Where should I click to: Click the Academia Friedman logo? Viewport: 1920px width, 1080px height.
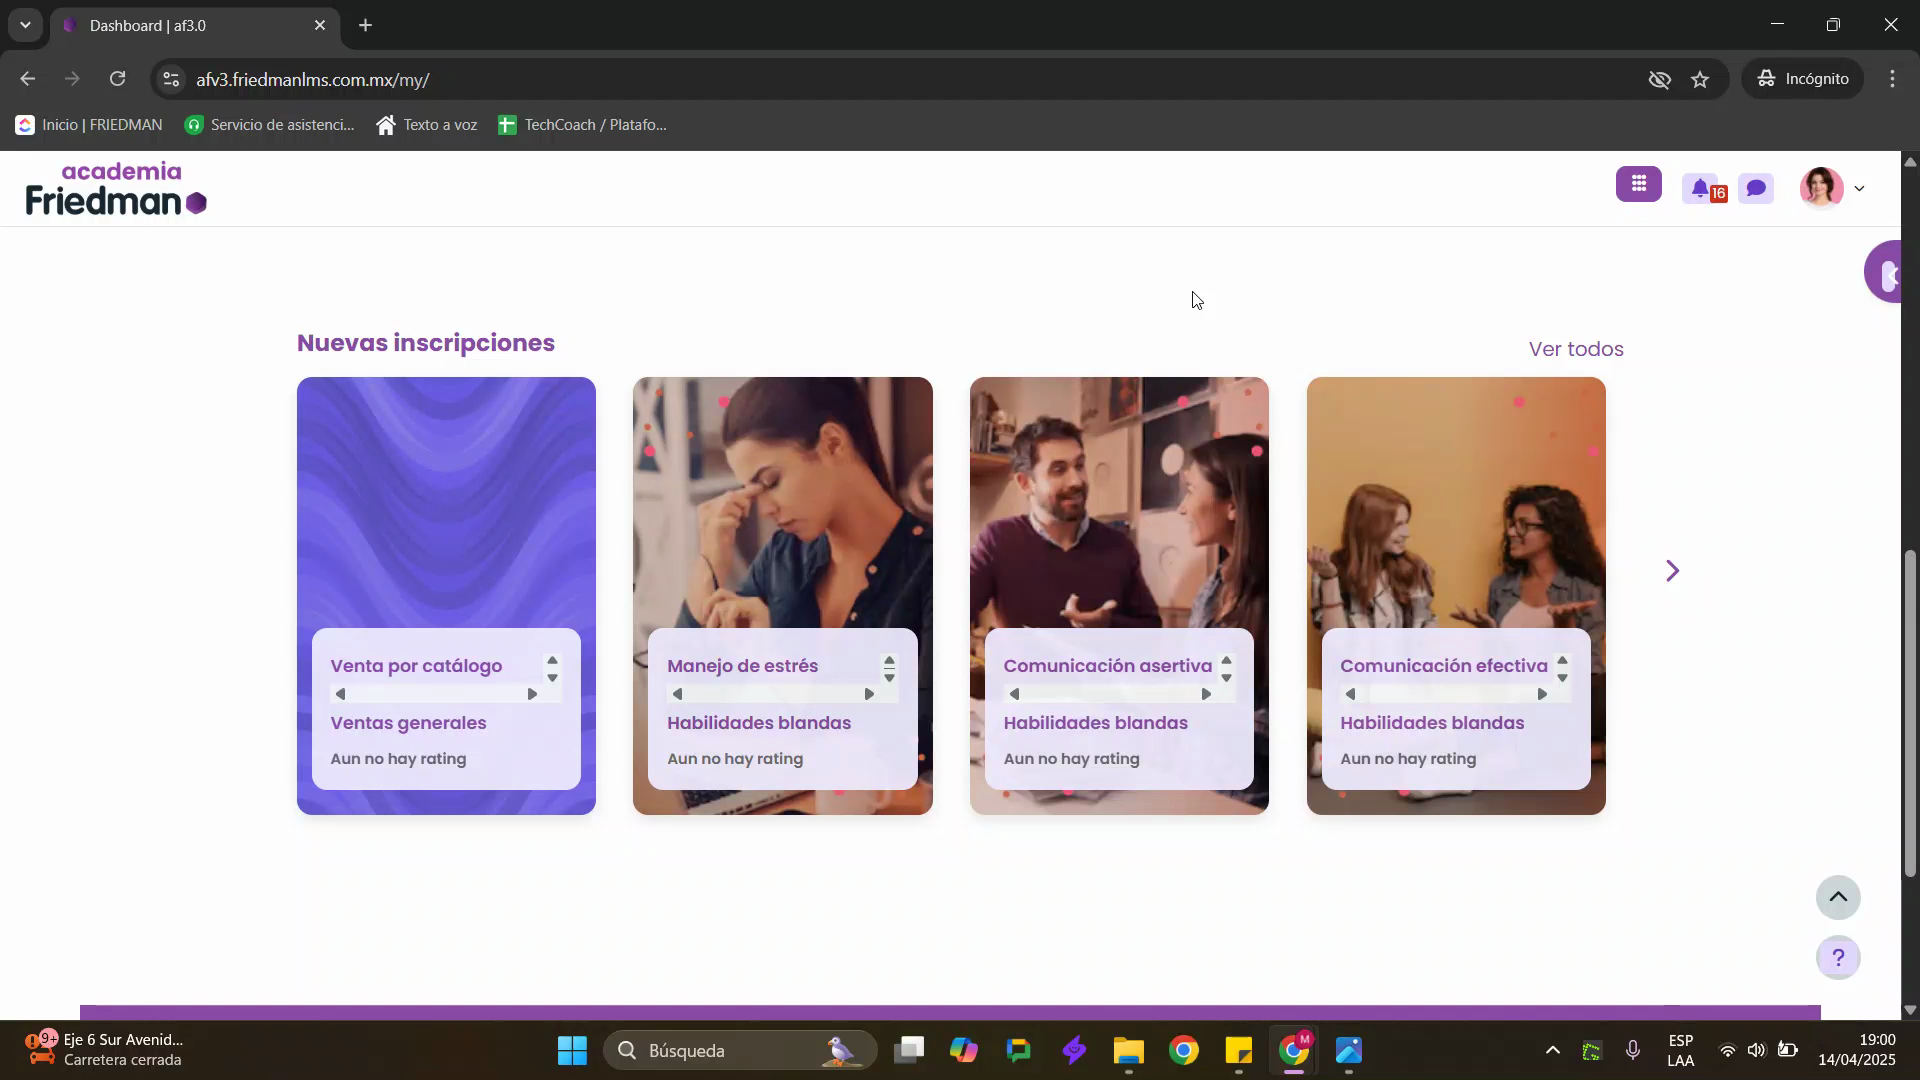(x=116, y=189)
